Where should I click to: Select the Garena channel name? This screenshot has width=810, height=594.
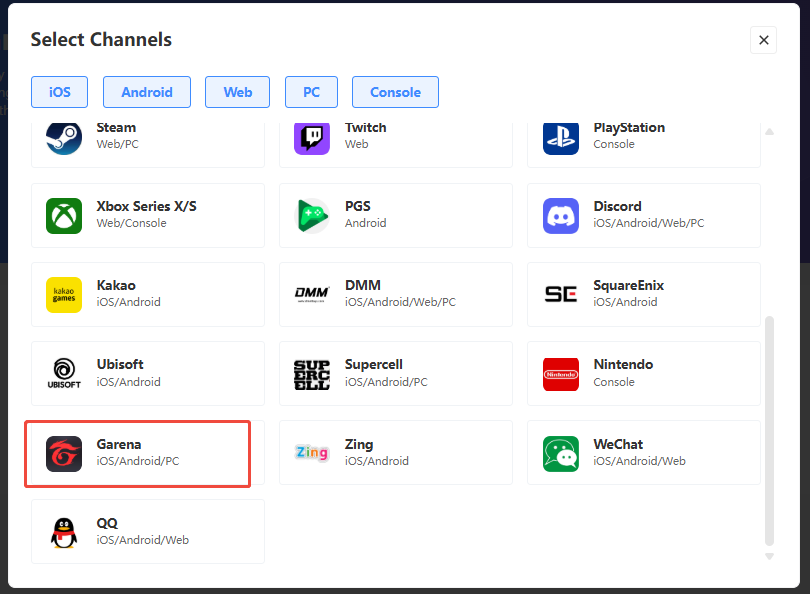[119, 444]
